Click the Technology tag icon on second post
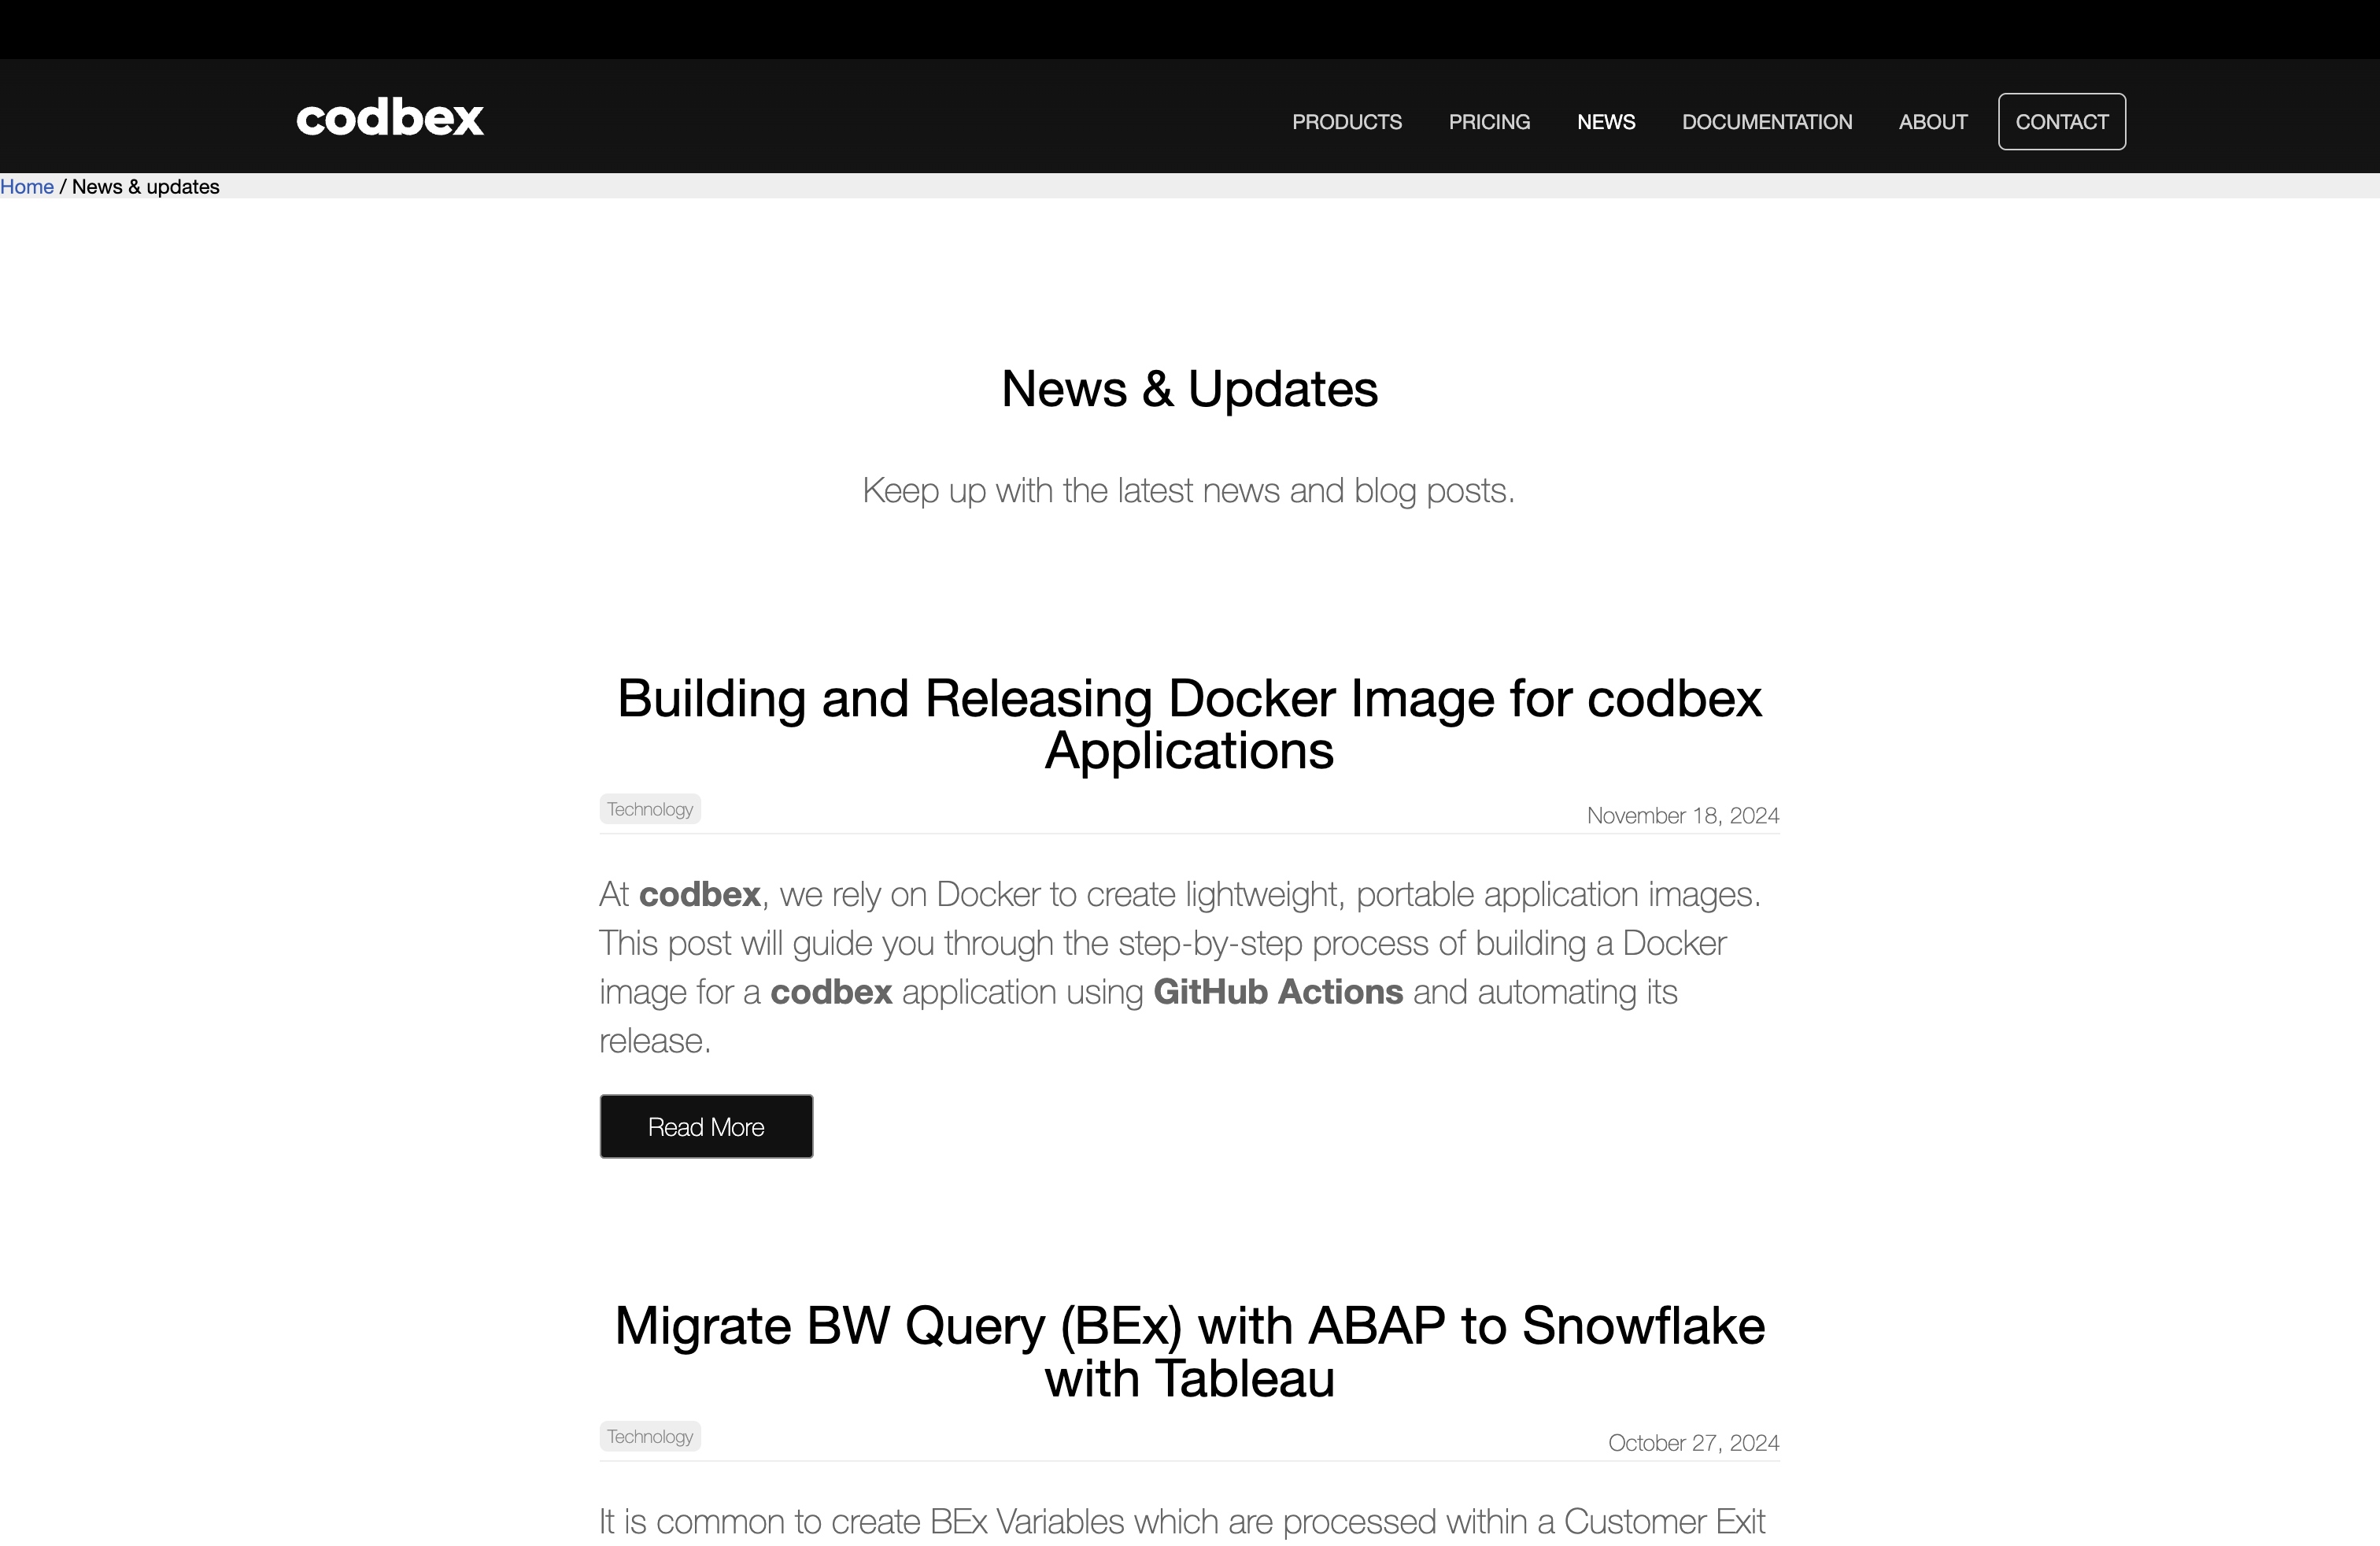The height and width of the screenshot is (1546, 2380). [x=649, y=1437]
